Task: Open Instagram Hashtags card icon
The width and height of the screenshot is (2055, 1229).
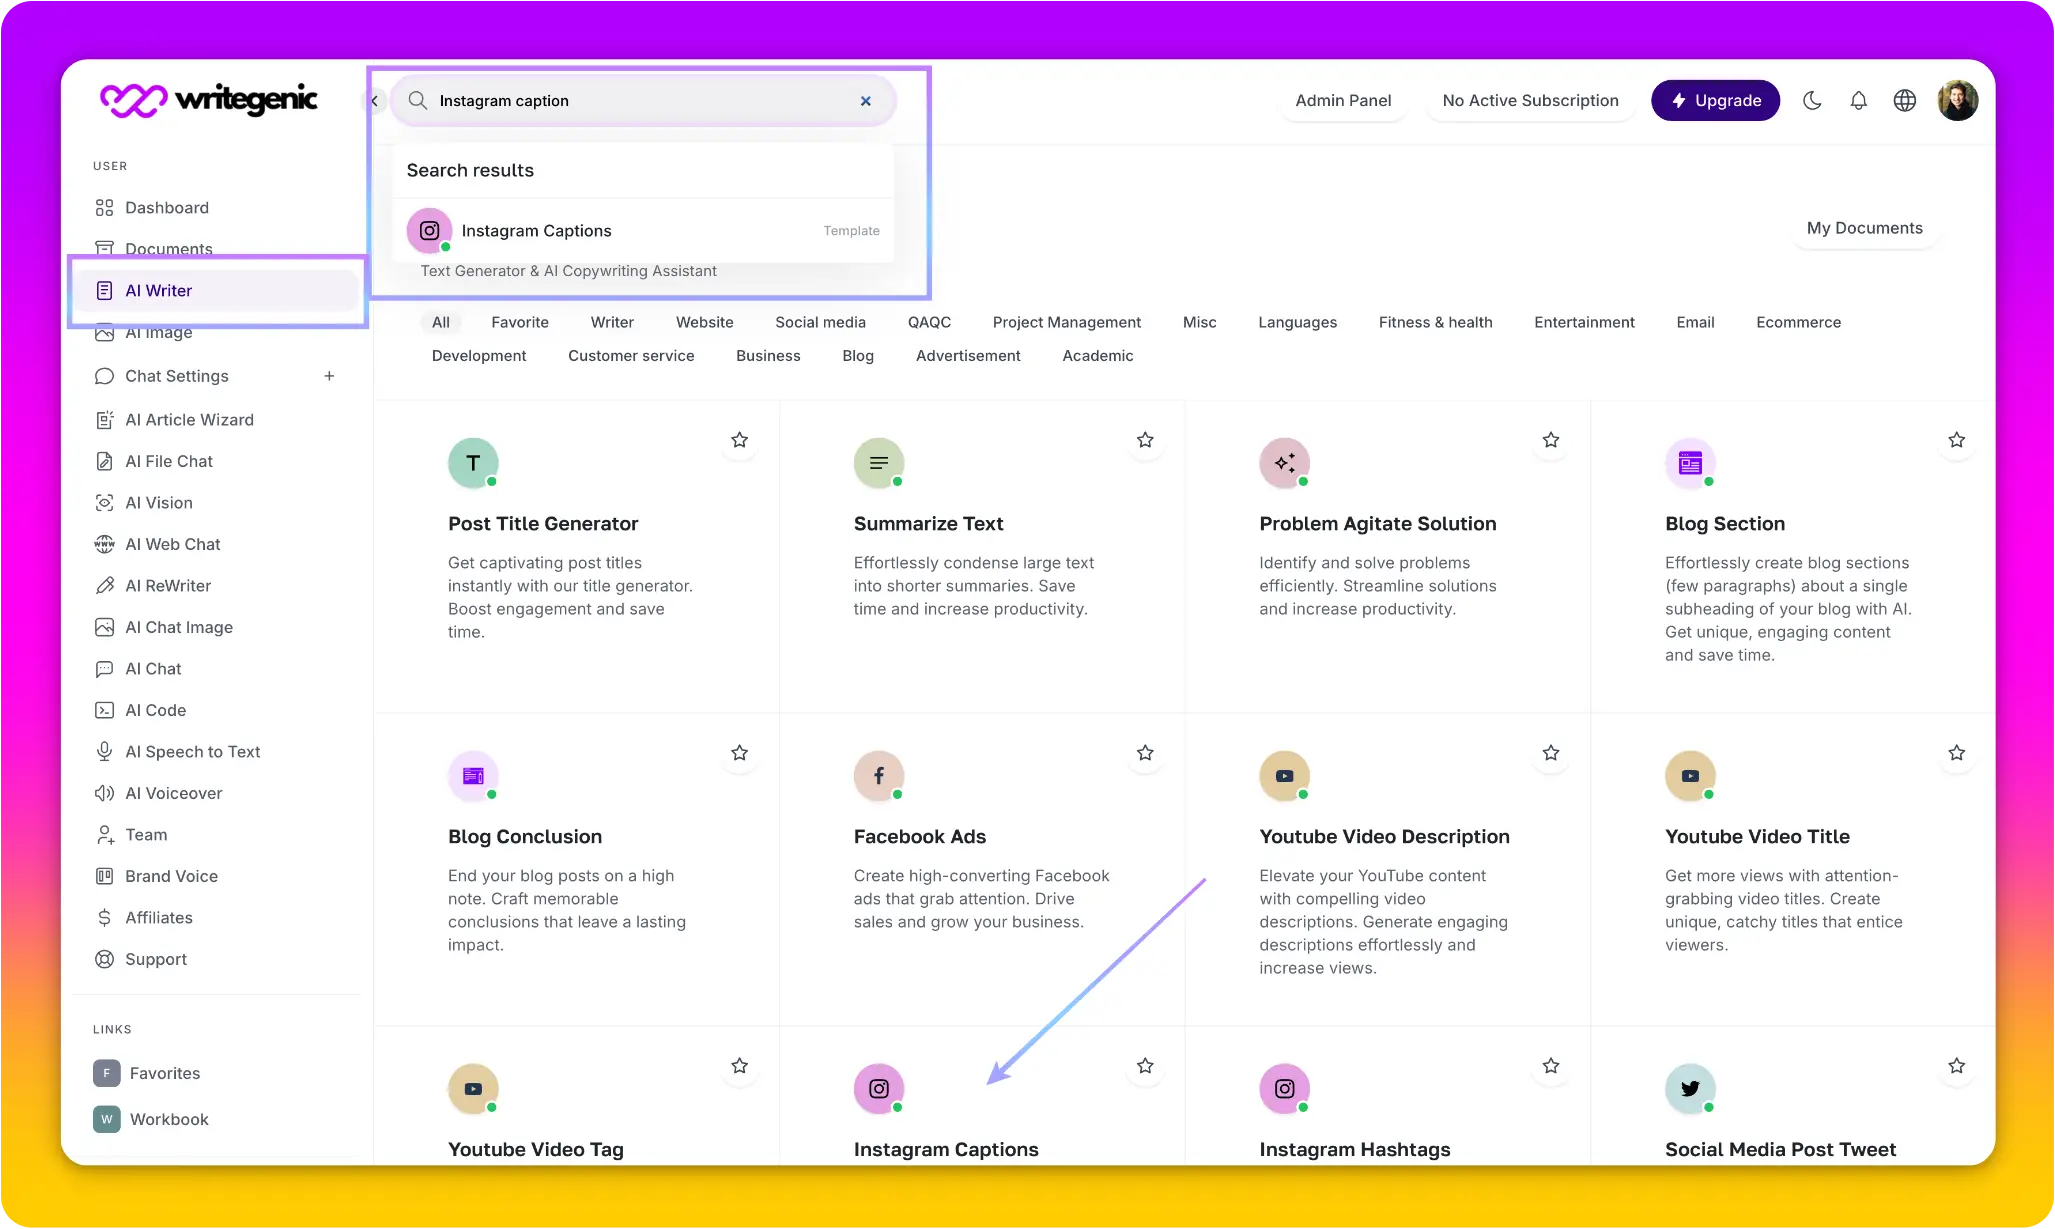Action: pyautogui.click(x=1285, y=1089)
